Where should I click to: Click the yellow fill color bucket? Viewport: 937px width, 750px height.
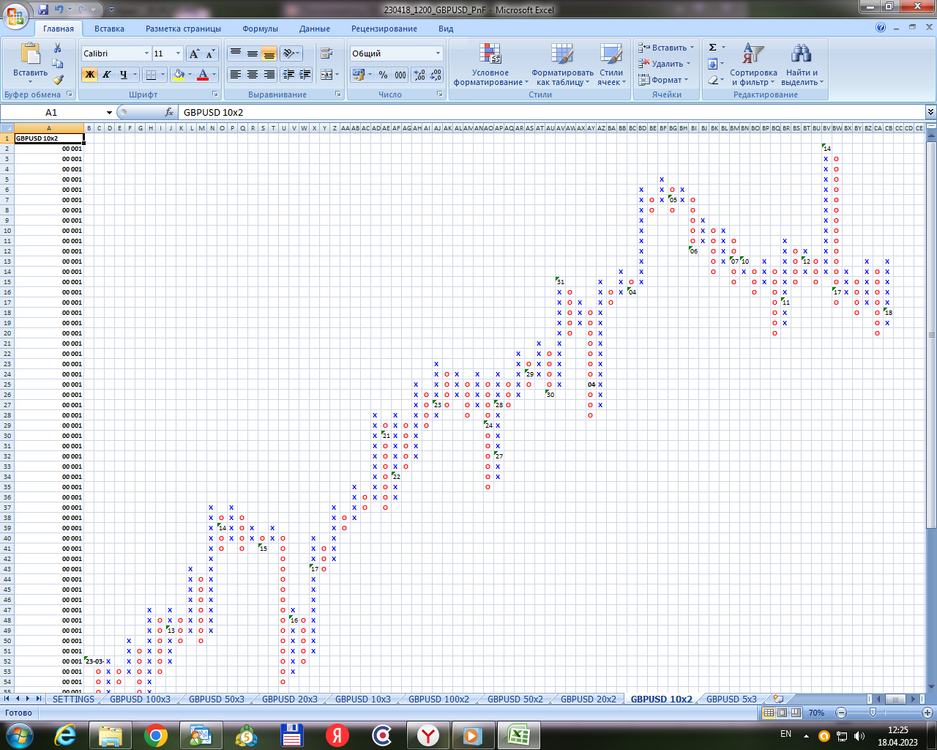tap(178, 75)
